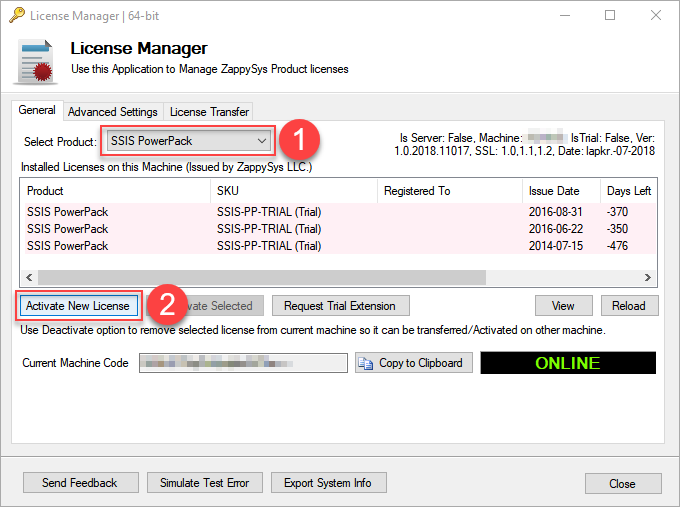Click Simulate Test Error button
680x507 pixels.
pyautogui.click(x=205, y=483)
